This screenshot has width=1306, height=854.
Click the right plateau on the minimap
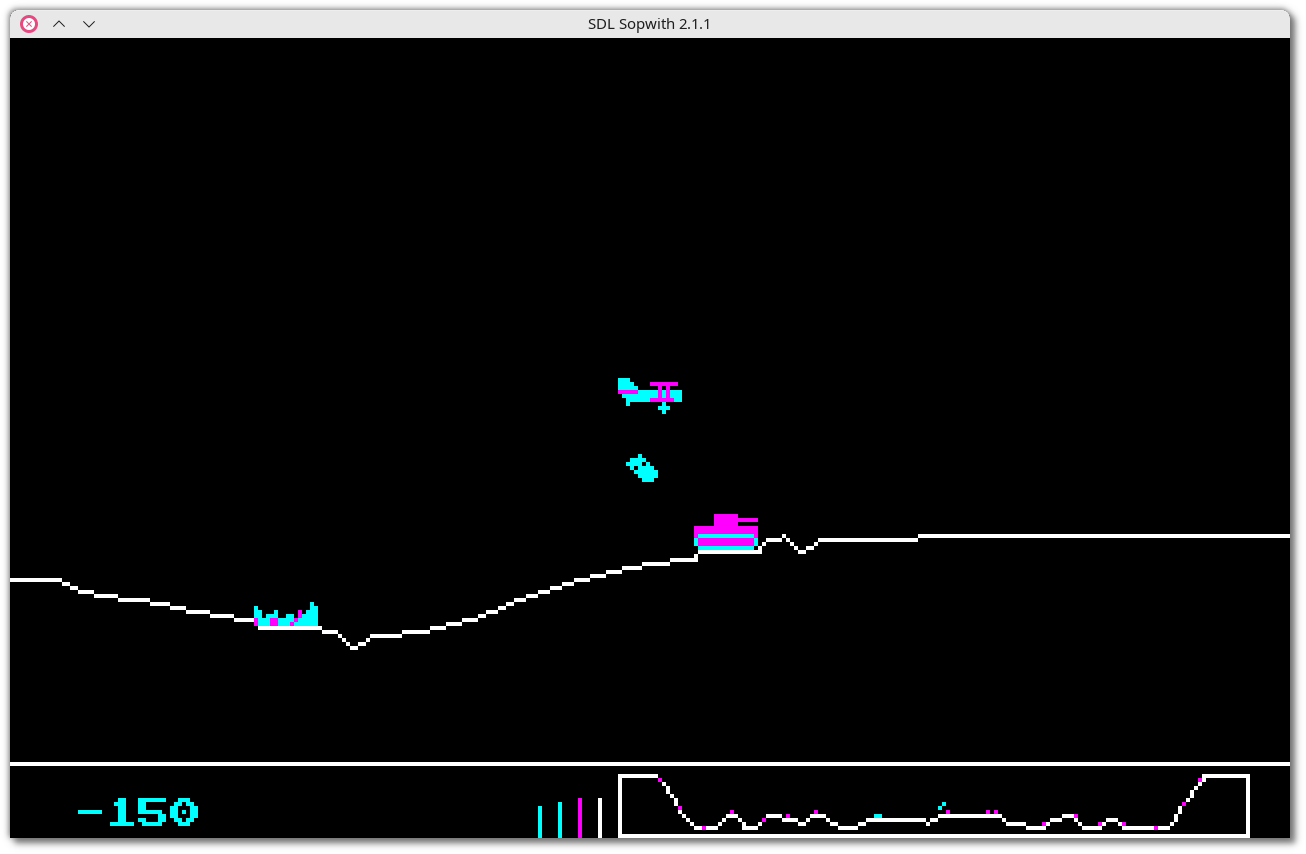[1224, 776]
